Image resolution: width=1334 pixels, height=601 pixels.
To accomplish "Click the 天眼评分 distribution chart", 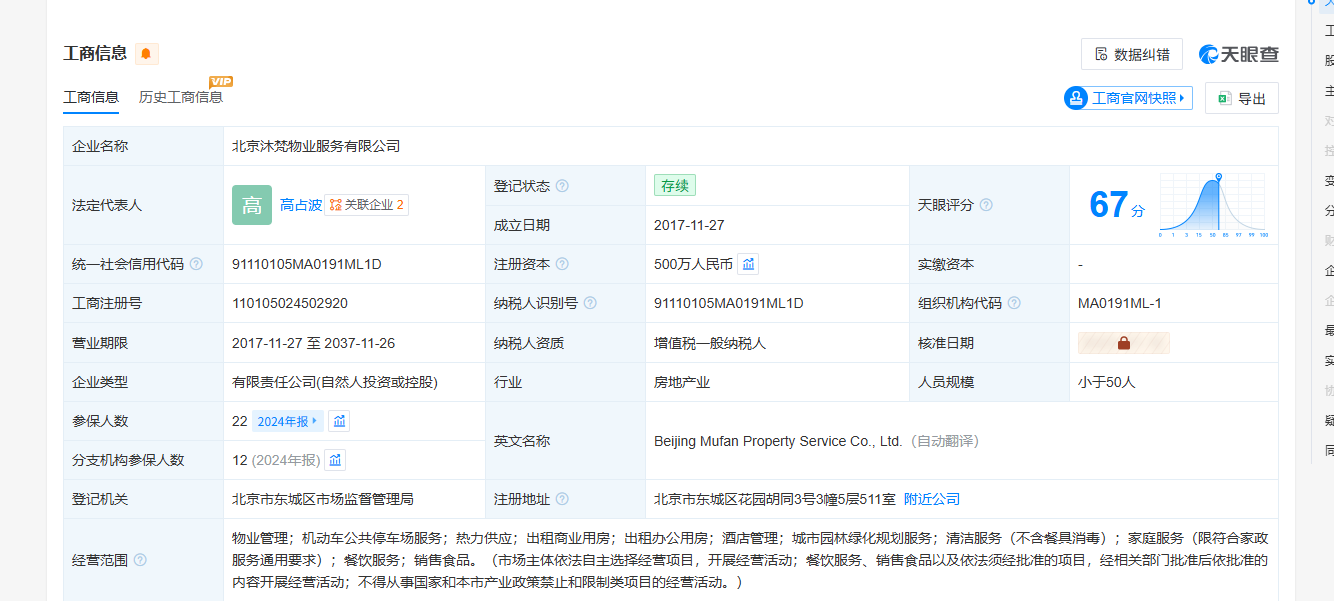I will [1213, 205].
